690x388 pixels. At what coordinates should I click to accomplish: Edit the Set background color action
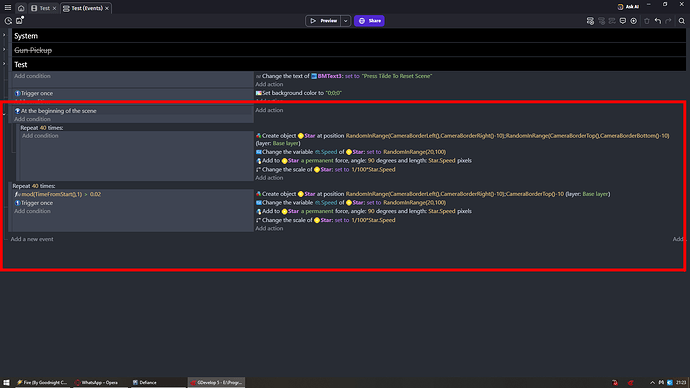299,93
